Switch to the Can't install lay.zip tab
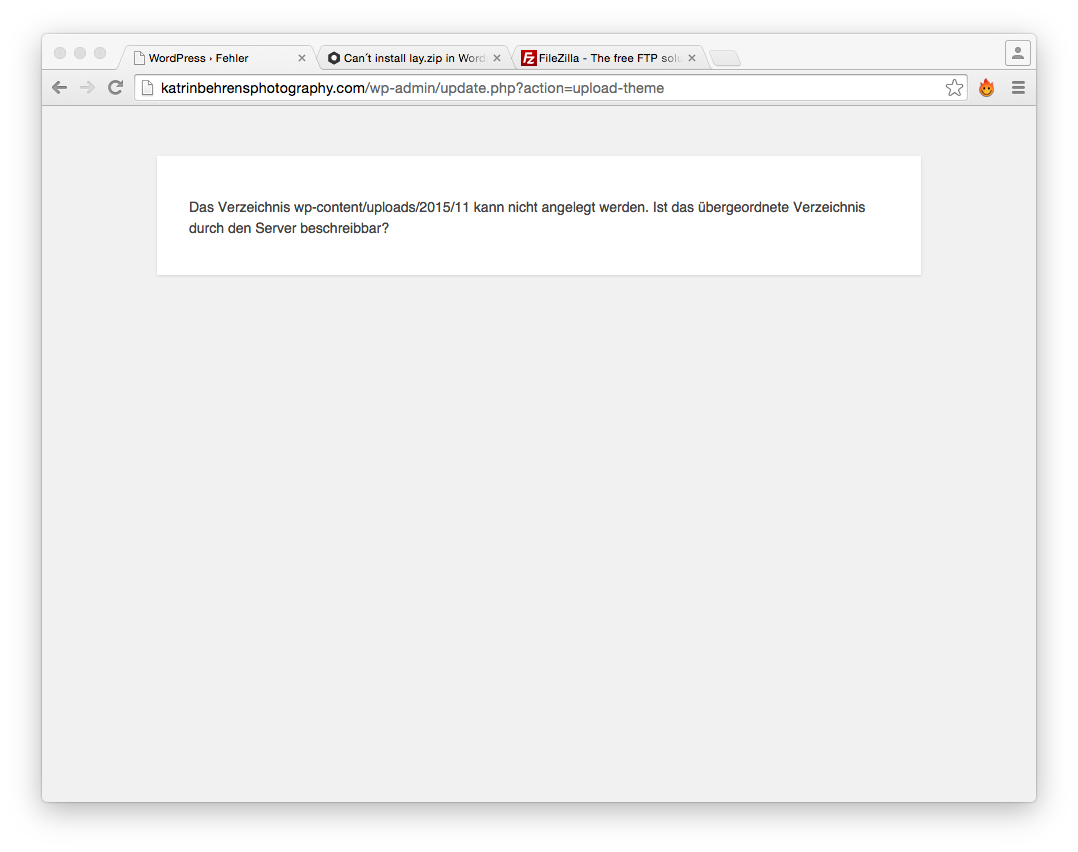 (410, 58)
